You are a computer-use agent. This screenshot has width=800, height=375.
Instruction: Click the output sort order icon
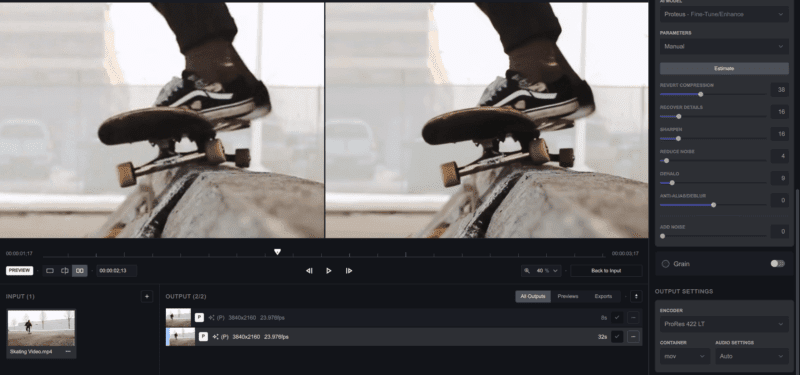point(636,296)
